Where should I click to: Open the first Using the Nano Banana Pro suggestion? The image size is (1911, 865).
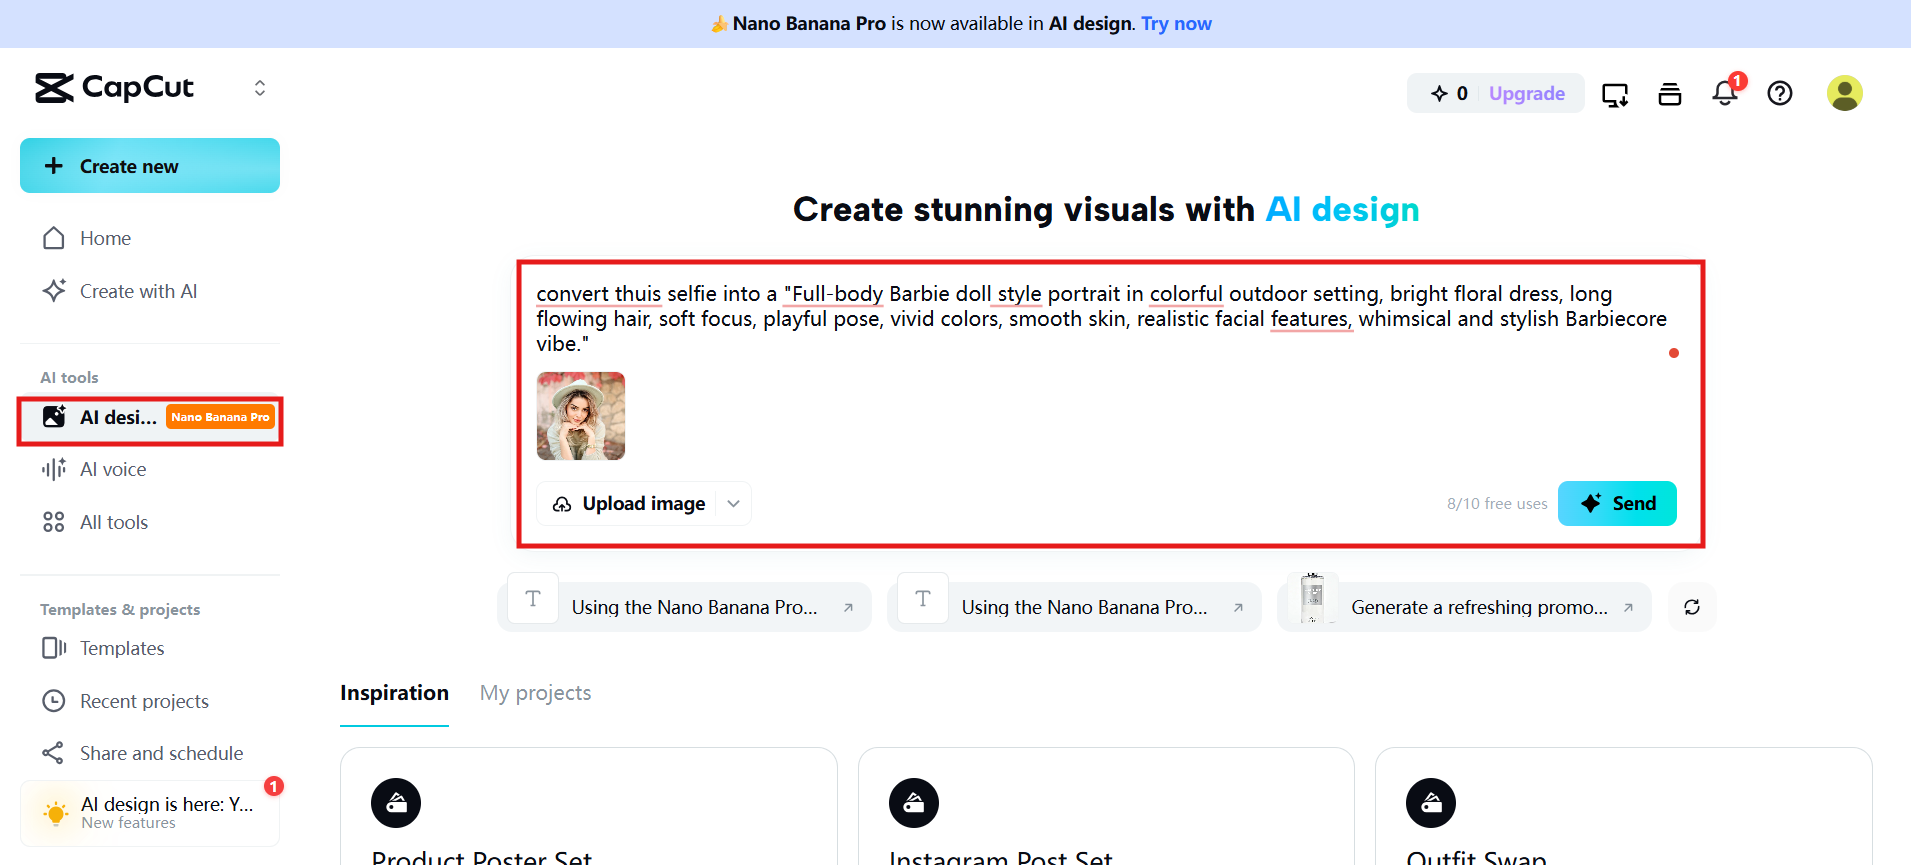685,607
